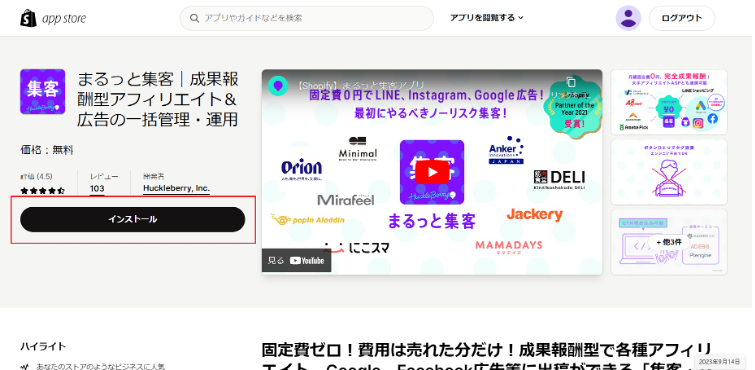Viewport: 755px width, 370px height.
Task: Click the black インストール button
Action: pos(132,219)
